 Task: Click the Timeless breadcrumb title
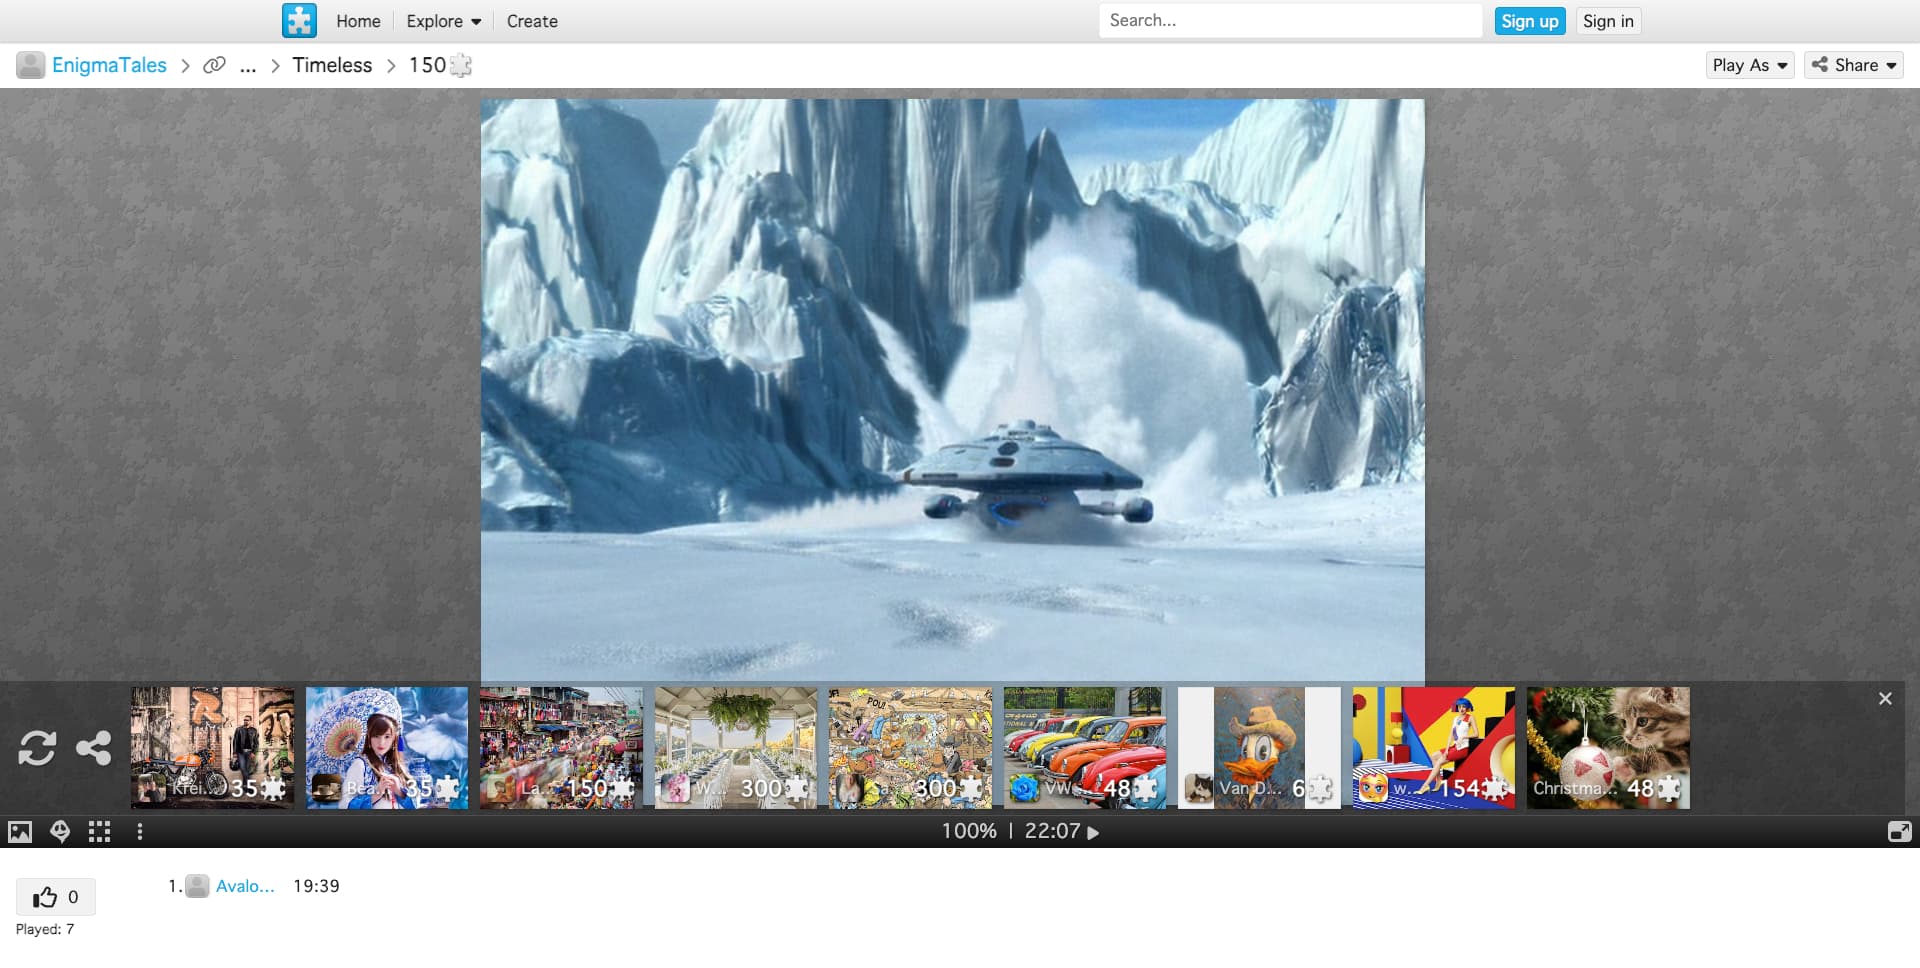(332, 65)
